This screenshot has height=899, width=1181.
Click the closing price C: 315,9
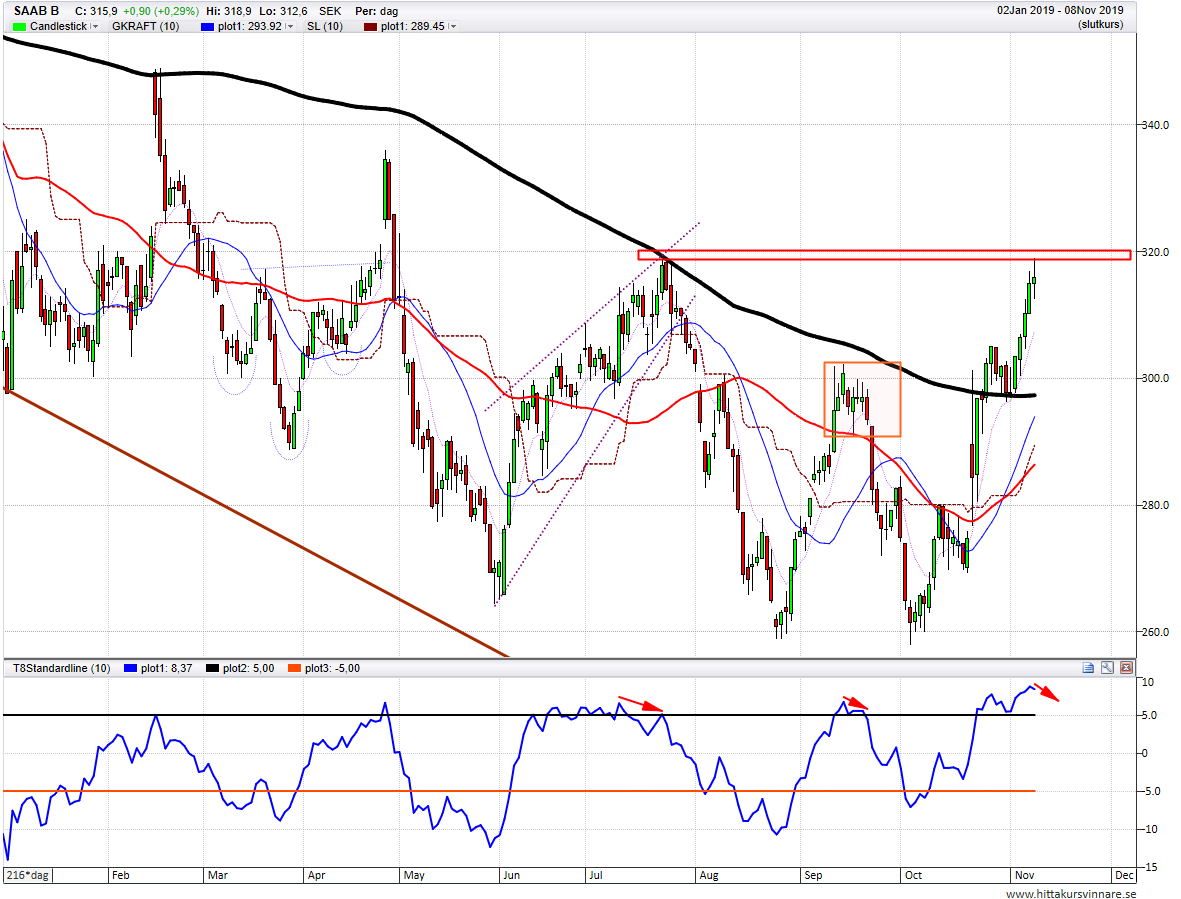(x=96, y=11)
